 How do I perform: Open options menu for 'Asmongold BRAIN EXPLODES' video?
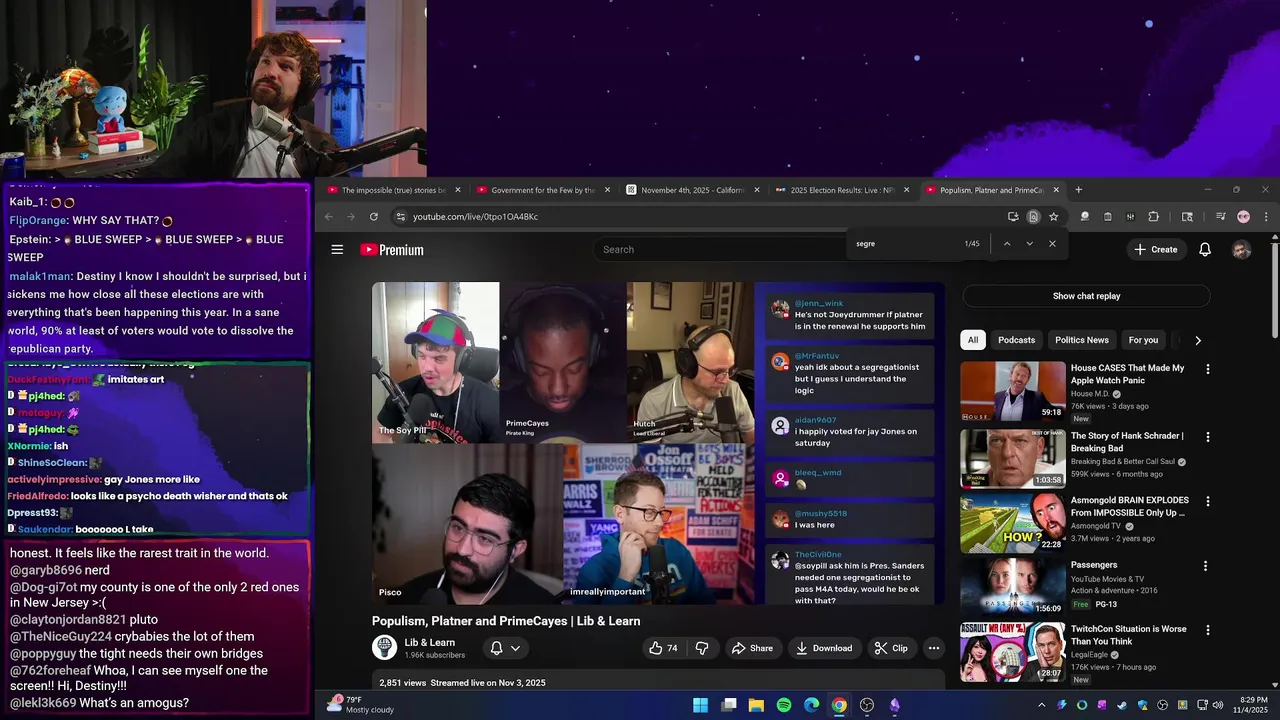point(1207,501)
